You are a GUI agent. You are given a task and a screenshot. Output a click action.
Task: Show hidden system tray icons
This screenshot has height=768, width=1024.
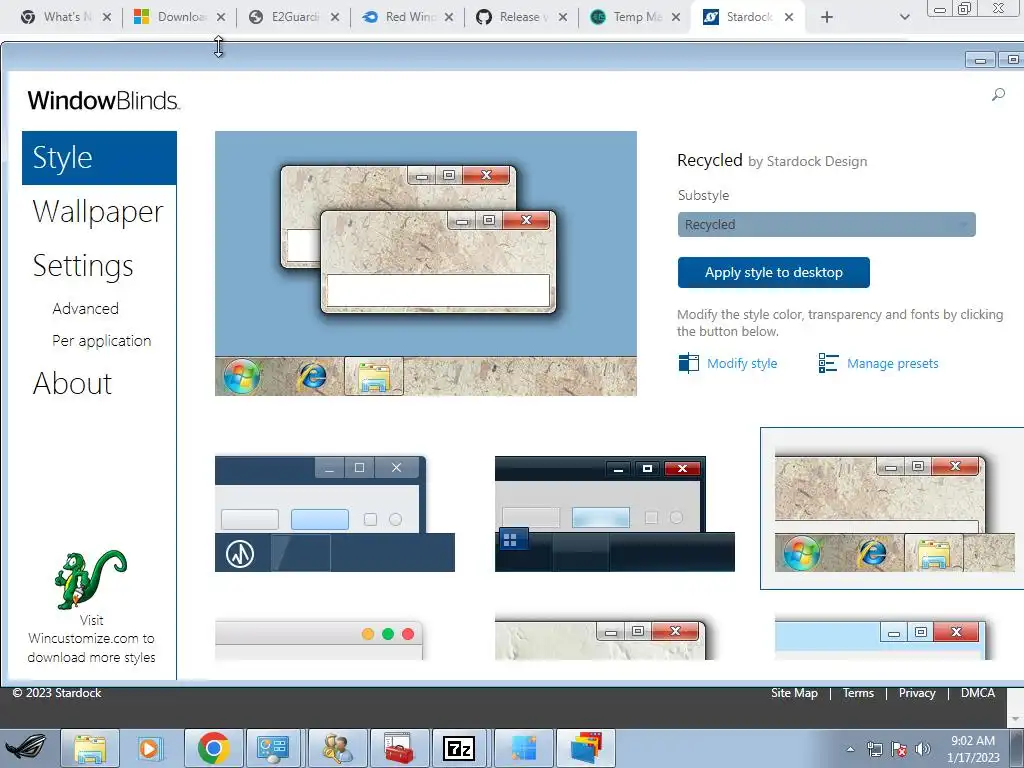tap(850, 749)
